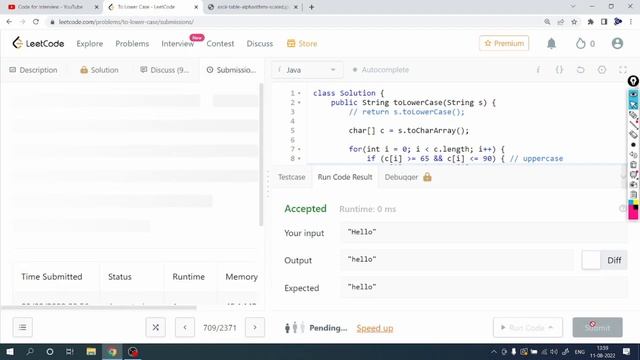Click the Epic Pen brush size dot
Image resolution: width=640 pixels, height=360 pixels.
pyautogui.click(x=633, y=144)
